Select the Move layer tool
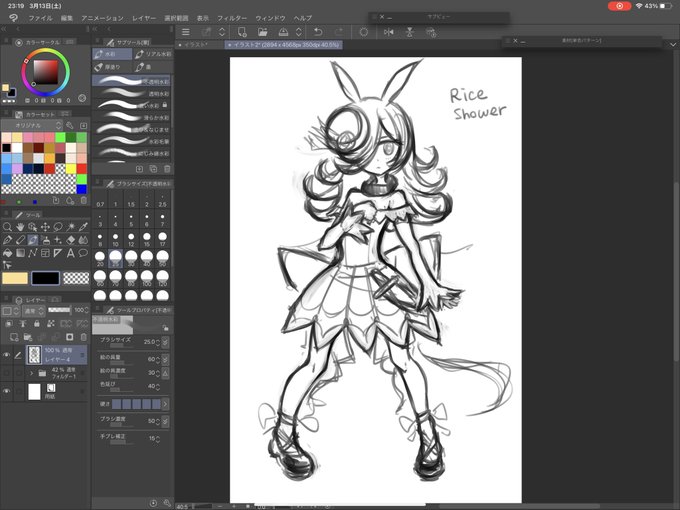The height and width of the screenshot is (510, 680). (45, 227)
